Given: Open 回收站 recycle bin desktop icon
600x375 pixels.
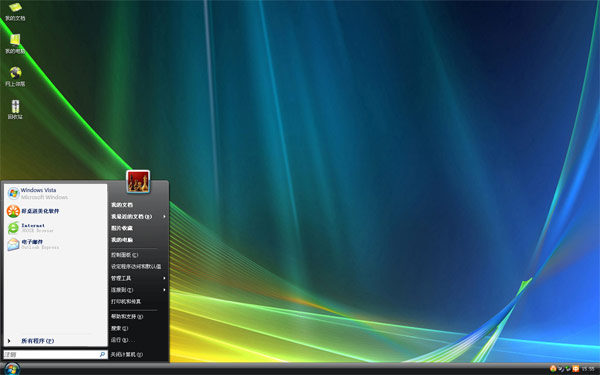Looking at the screenshot, I should pyautogui.click(x=15, y=106).
